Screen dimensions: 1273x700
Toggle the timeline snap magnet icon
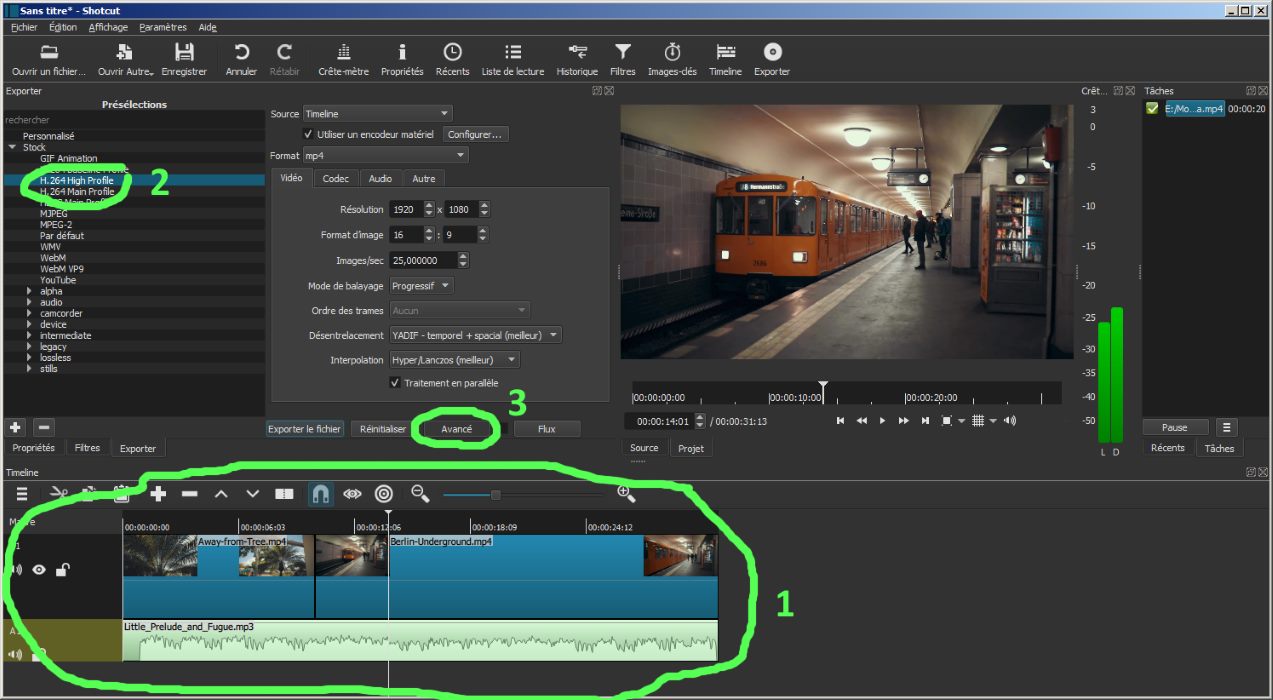click(320, 494)
